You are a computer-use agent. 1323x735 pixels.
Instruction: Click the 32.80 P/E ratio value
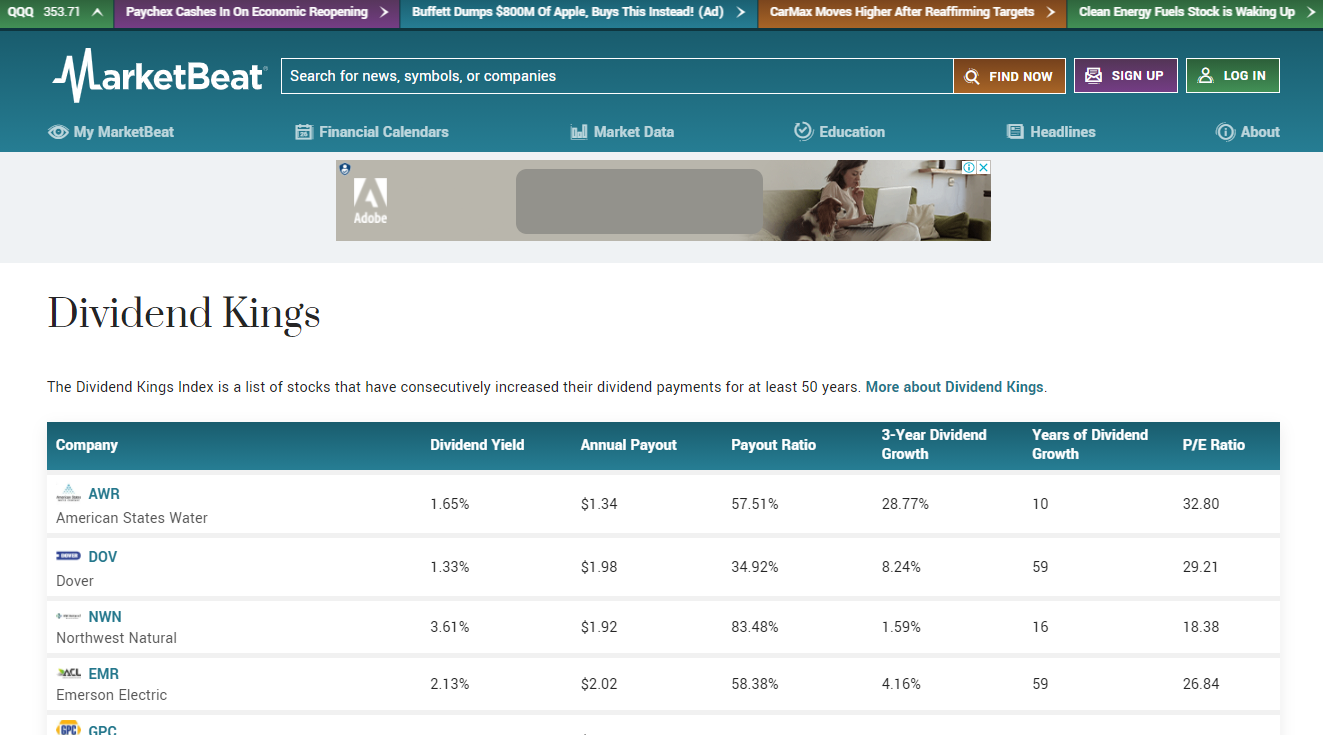1201,504
